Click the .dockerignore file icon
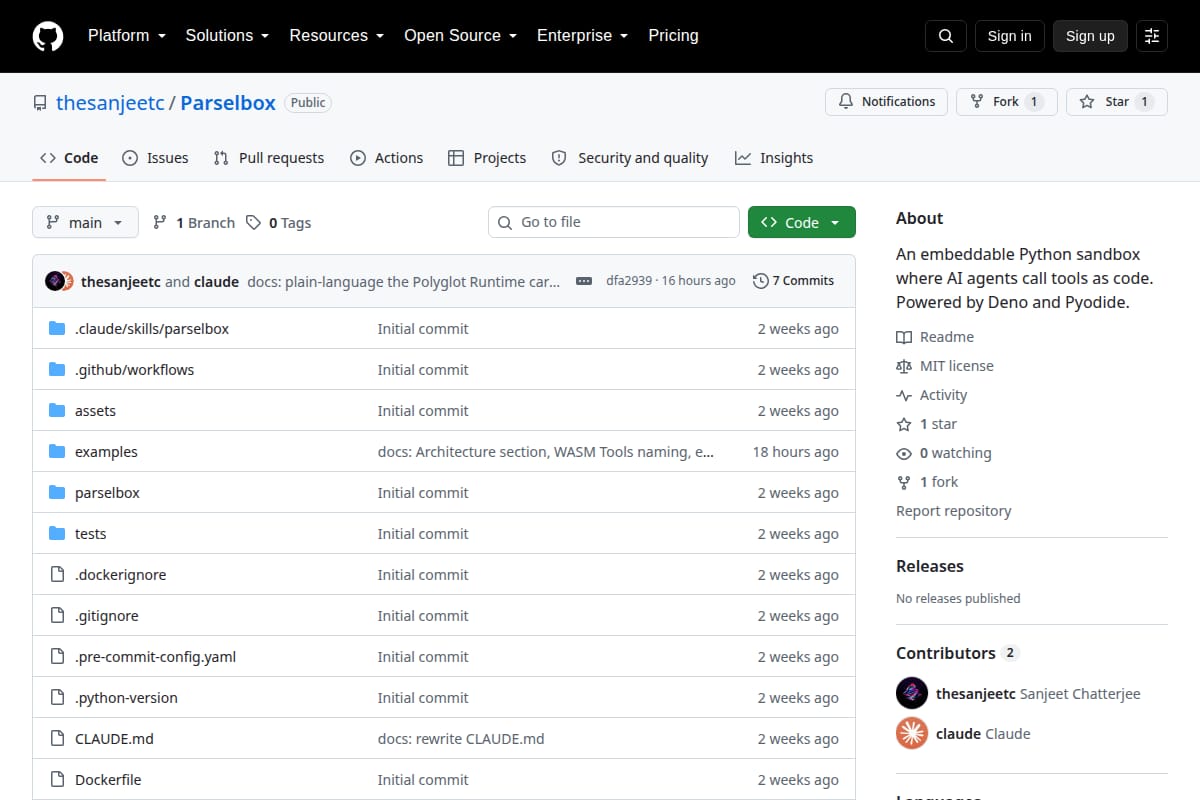The height and width of the screenshot is (800, 1200). (57, 575)
